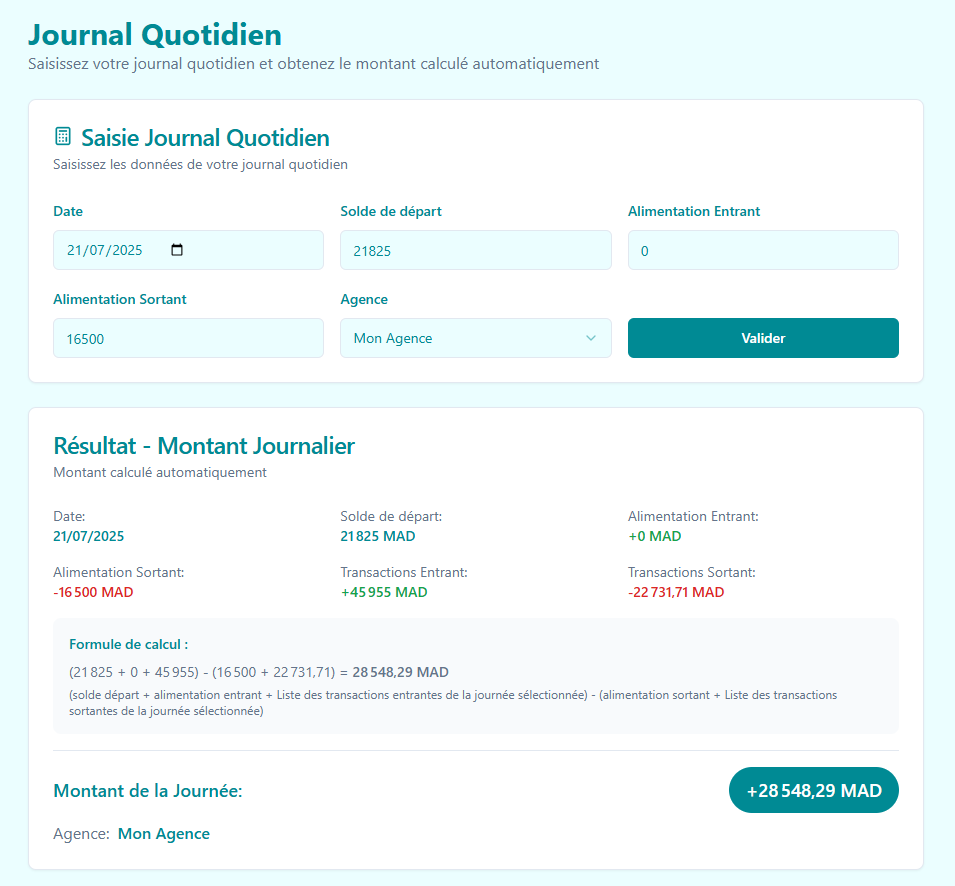Click the Mon Agence text near Agence label

coord(163,833)
